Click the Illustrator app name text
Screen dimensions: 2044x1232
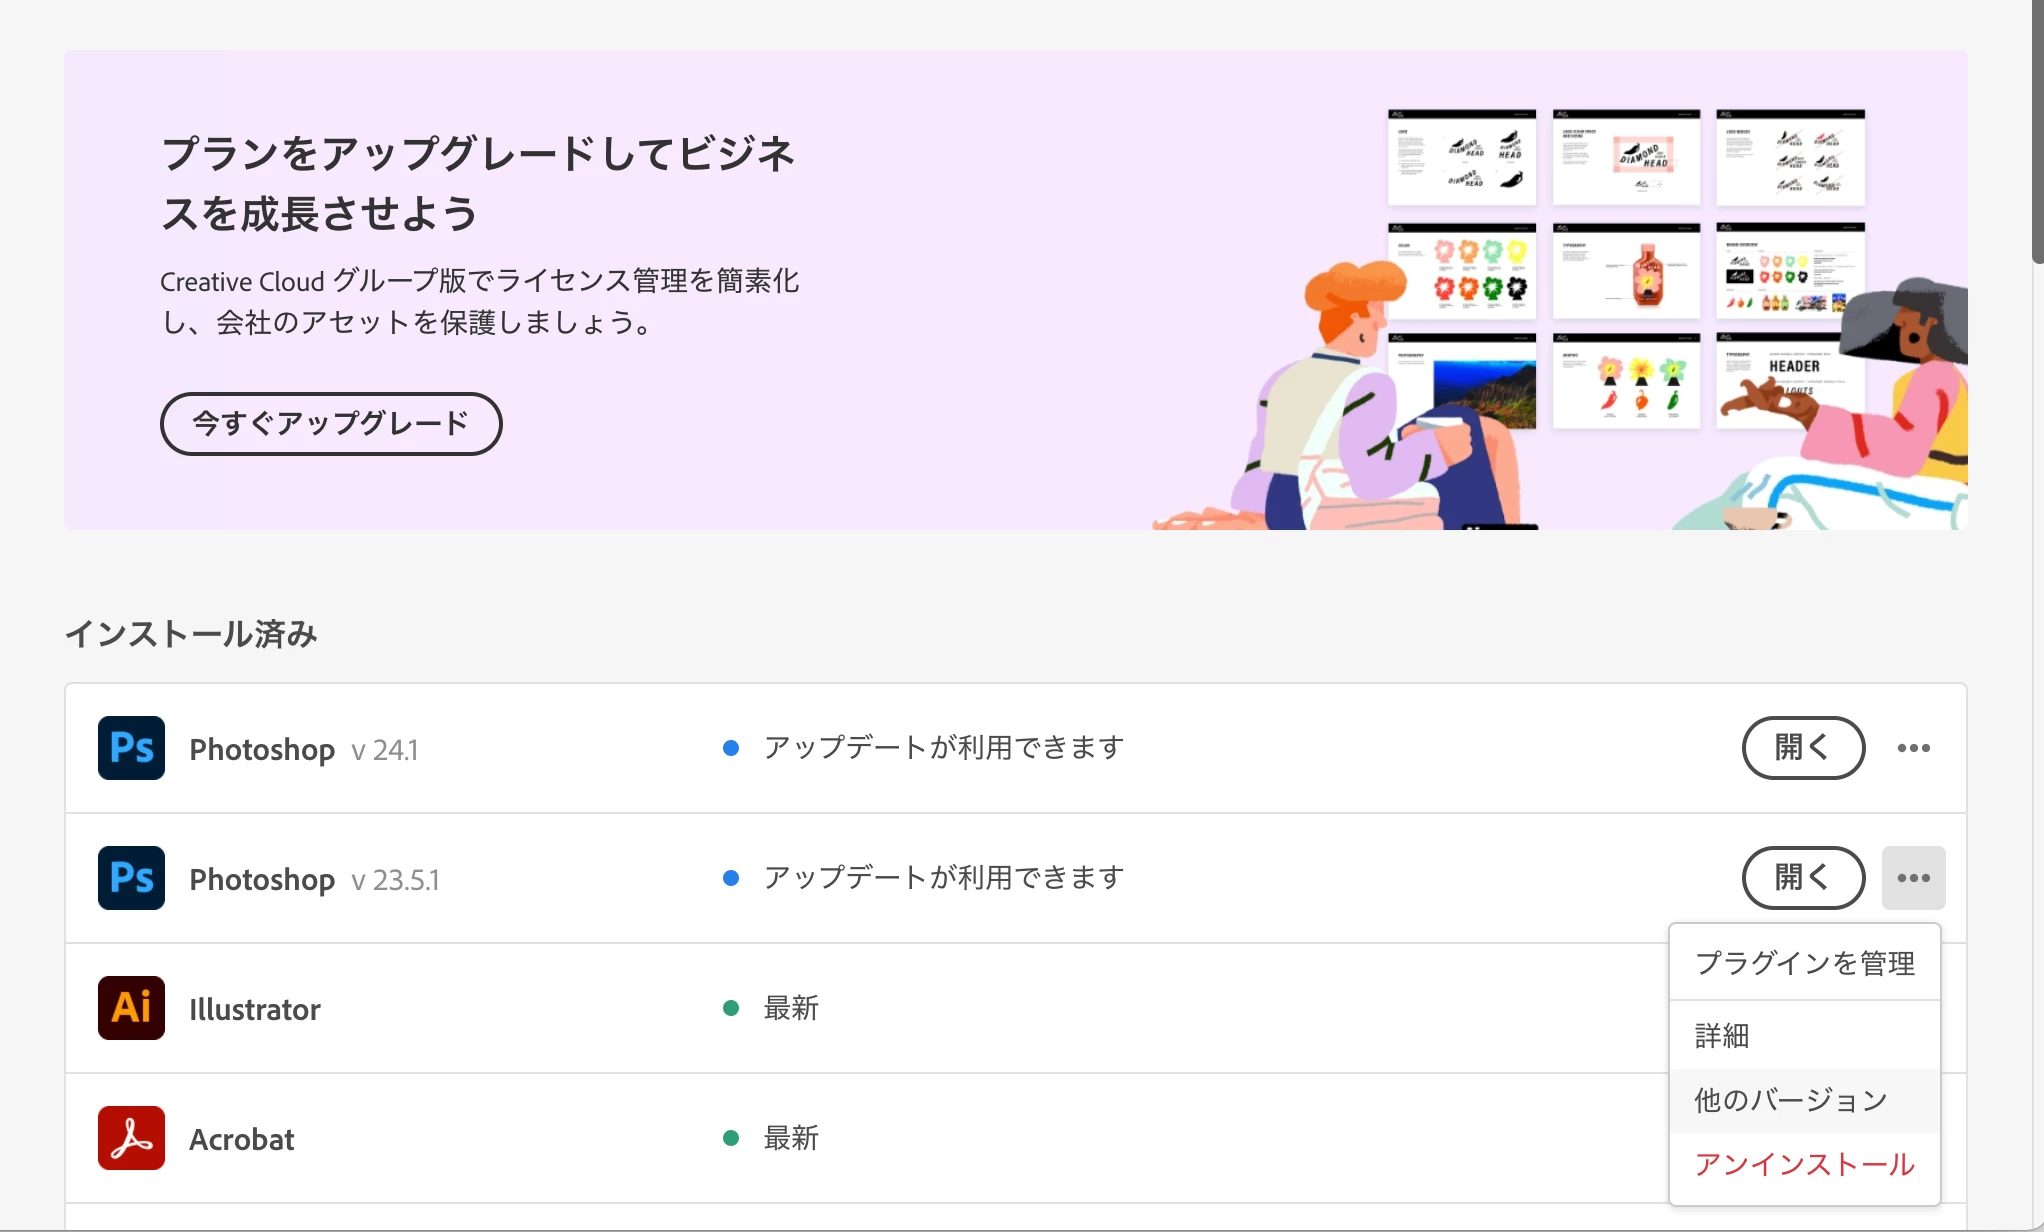(x=255, y=1009)
